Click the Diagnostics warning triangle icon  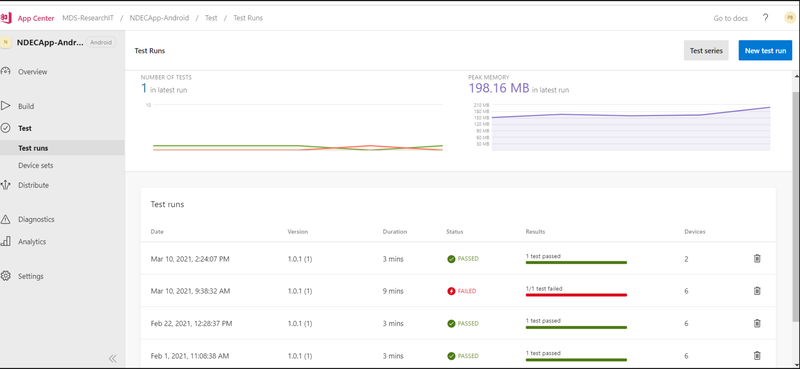click(6, 219)
